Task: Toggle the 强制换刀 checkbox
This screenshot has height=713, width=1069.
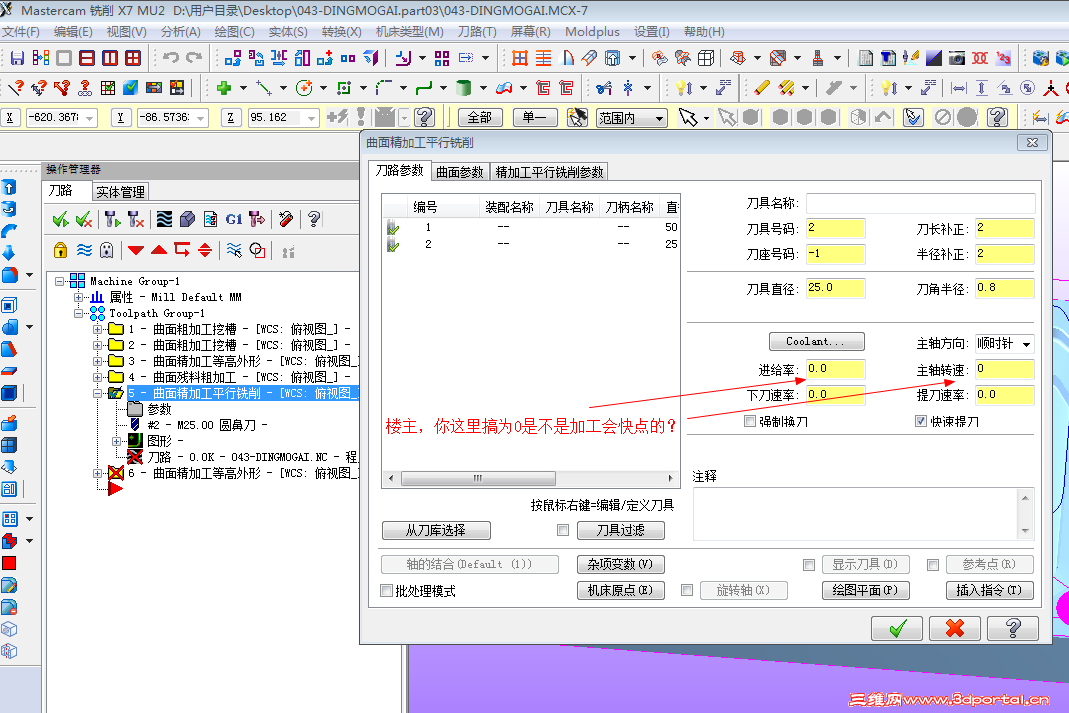Action: 750,421
